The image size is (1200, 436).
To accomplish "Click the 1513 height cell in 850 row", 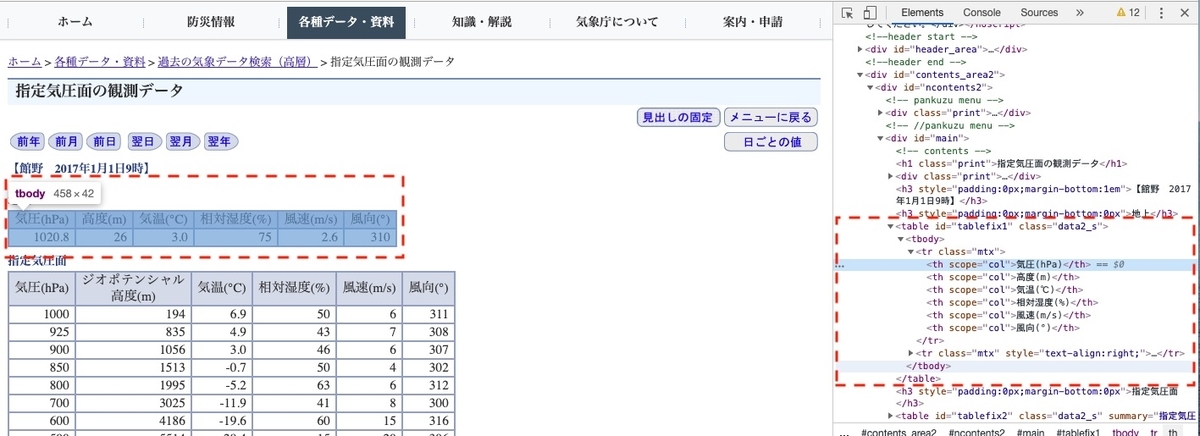I will click(x=132, y=369).
